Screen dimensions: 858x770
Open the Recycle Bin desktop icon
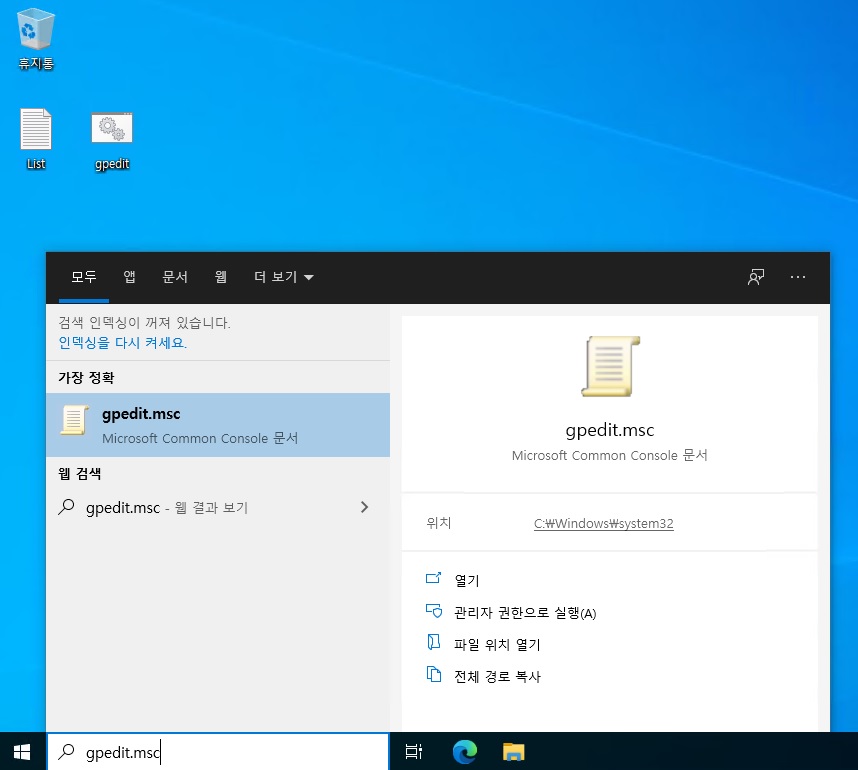click(36, 39)
